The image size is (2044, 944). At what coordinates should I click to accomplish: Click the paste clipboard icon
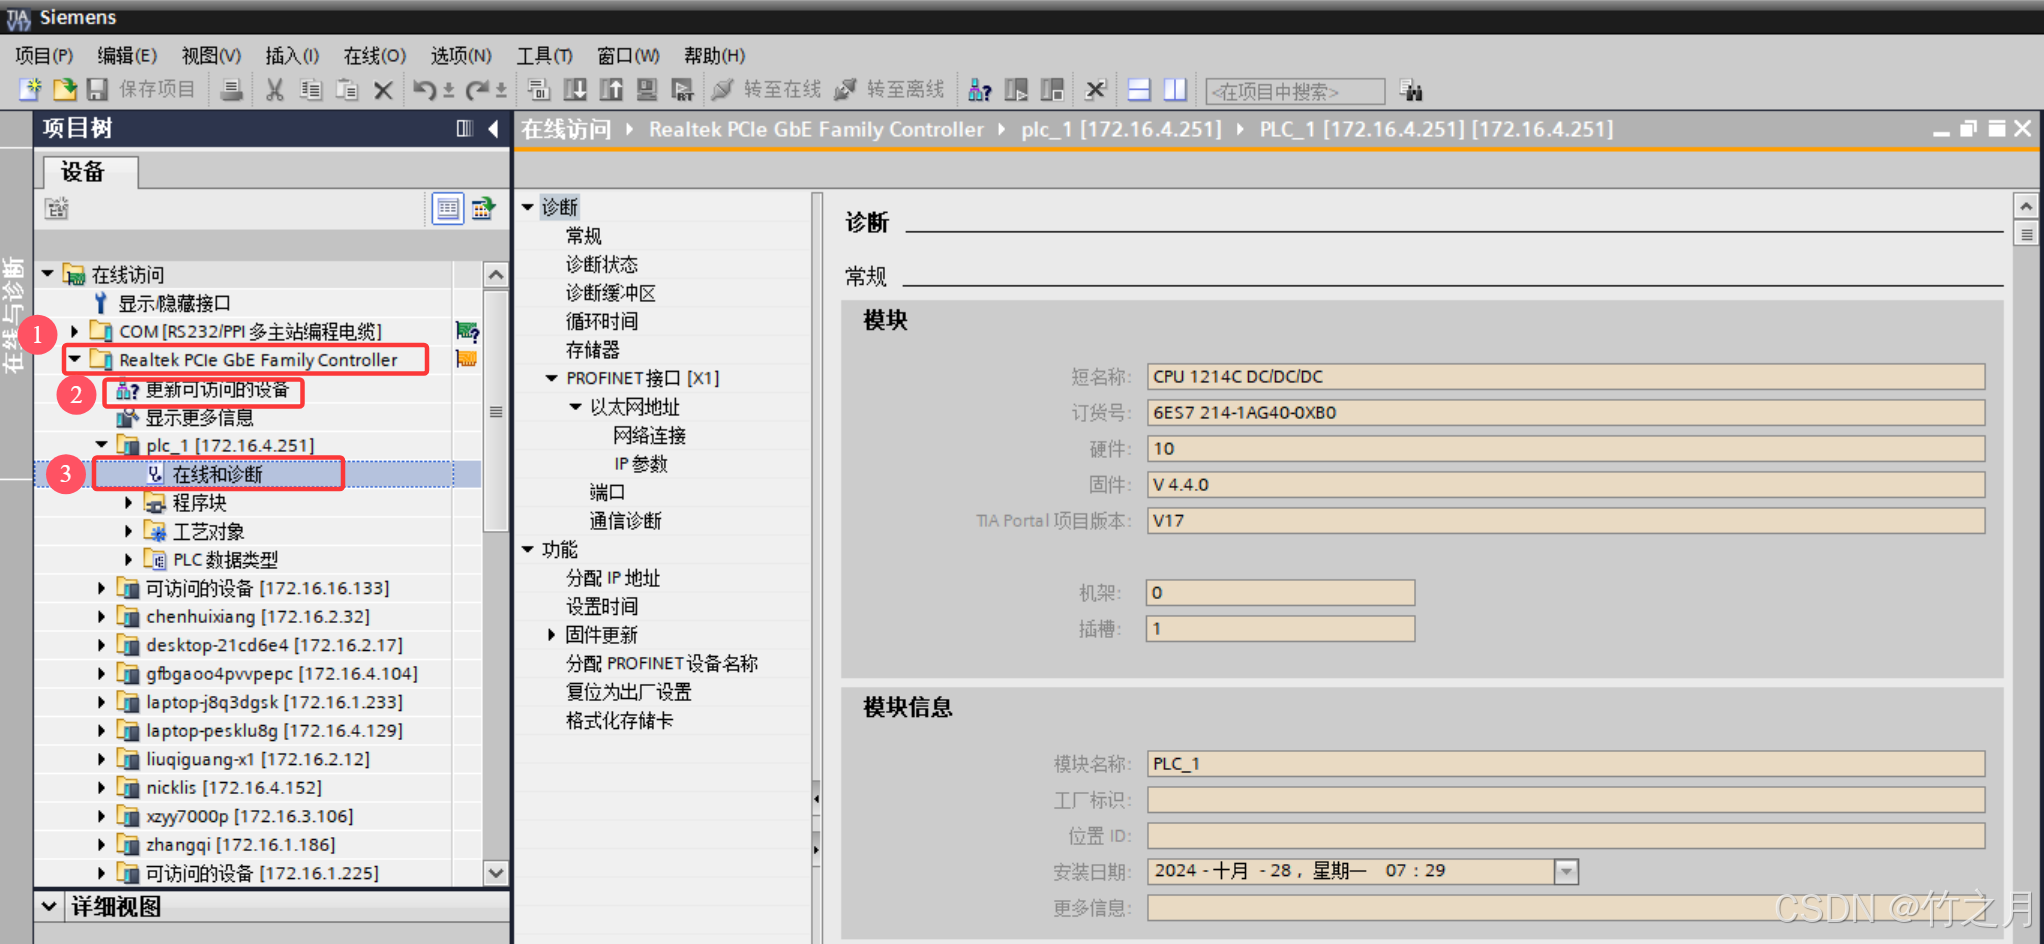pos(347,90)
